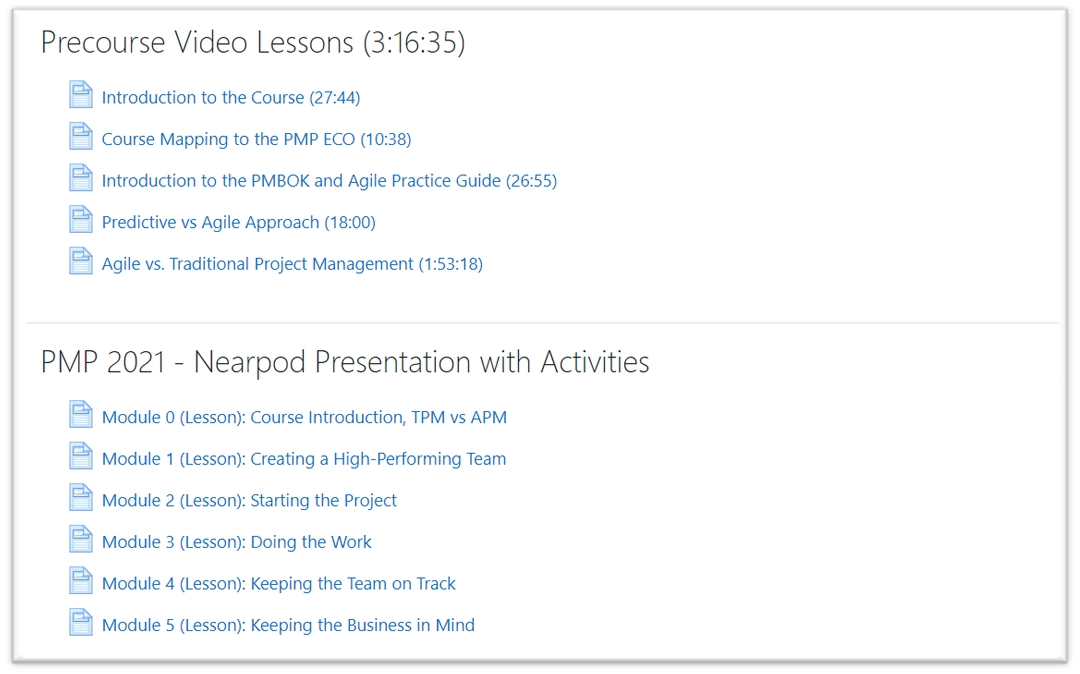Open Agile vs. Traditional Project Management lesson
Screen dimensions: 1080x674
pos(292,265)
